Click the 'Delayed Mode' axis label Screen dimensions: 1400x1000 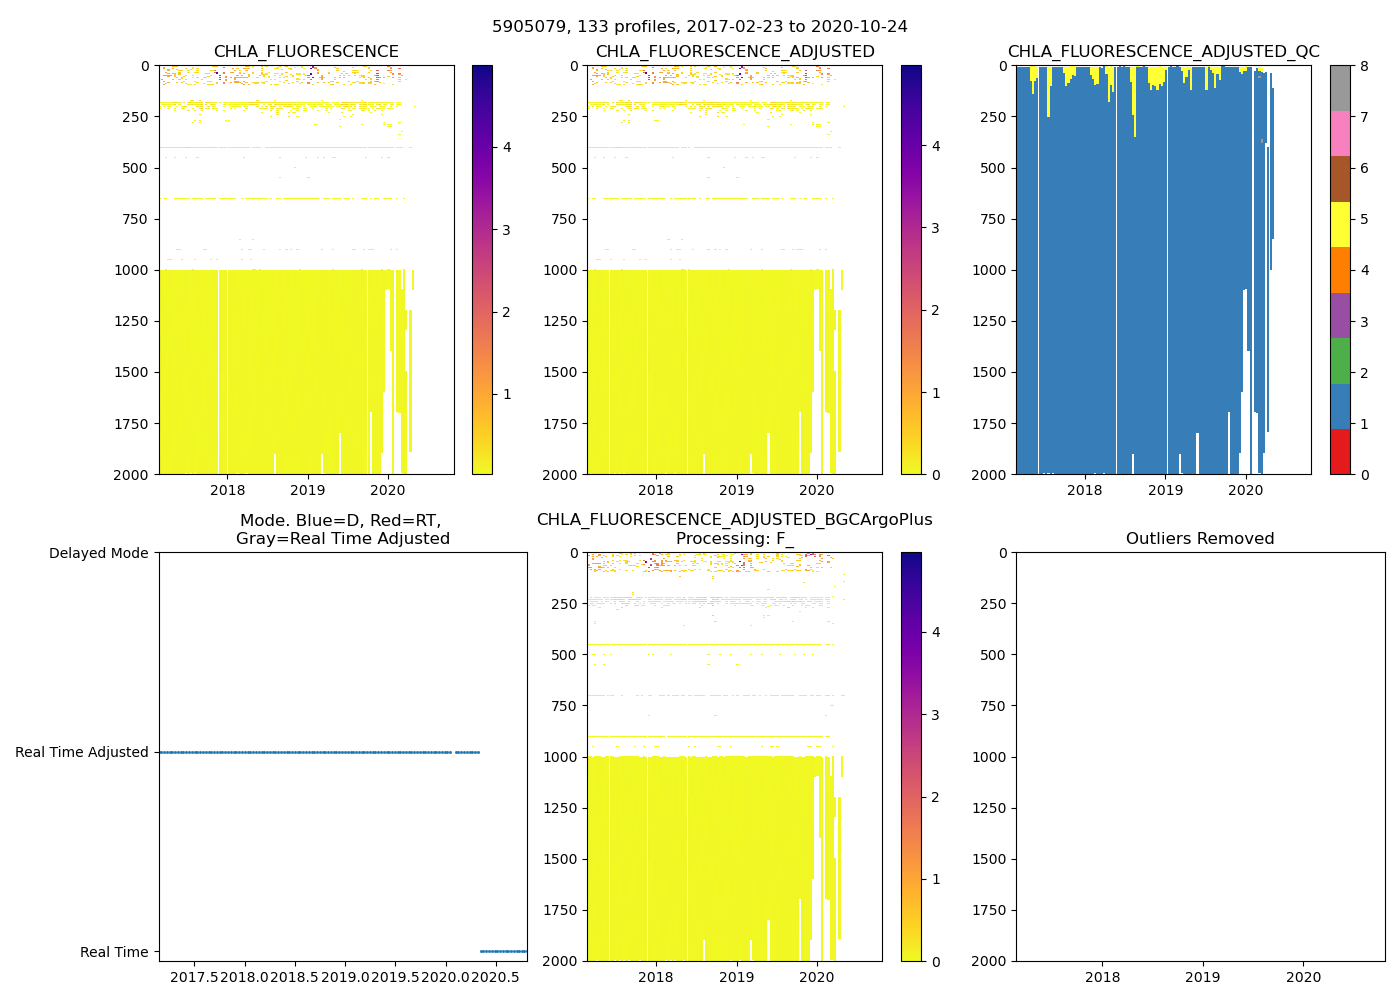[x=98, y=554]
